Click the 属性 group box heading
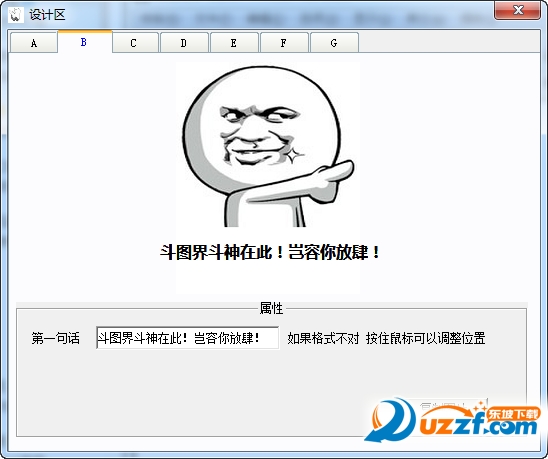 [271, 308]
